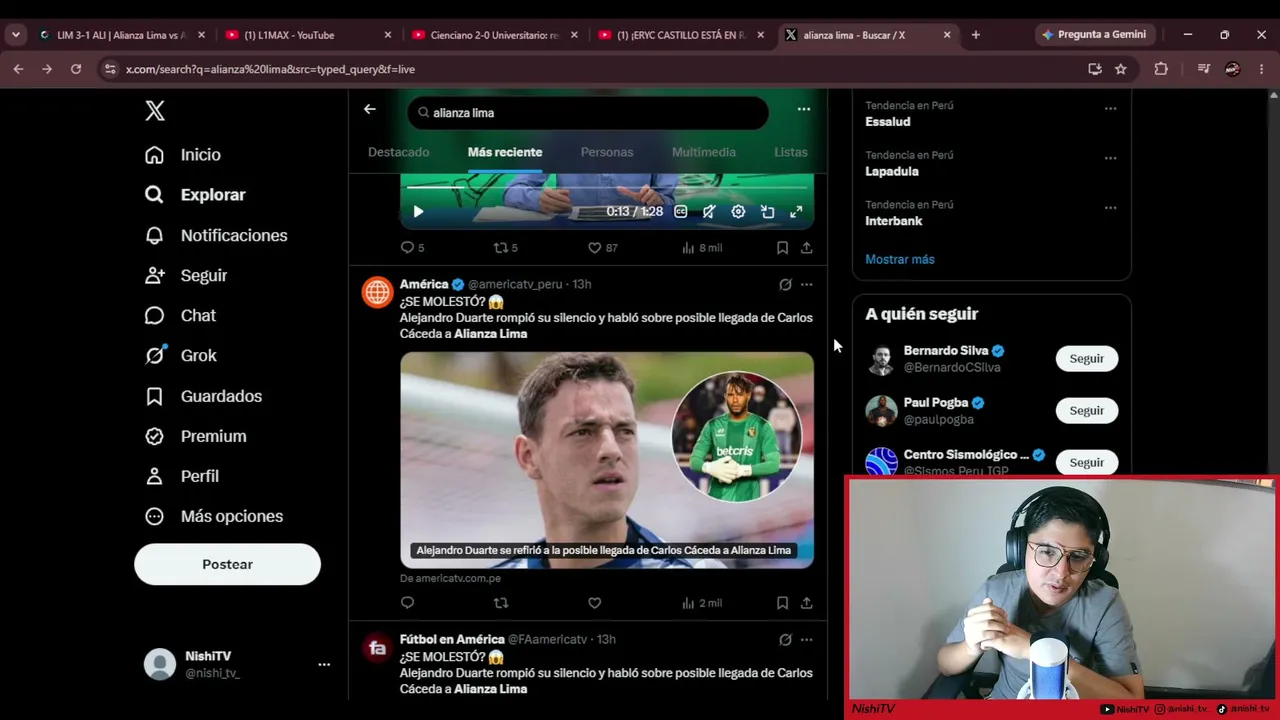
Task: Open Notificaciones from the sidebar
Action: tap(216, 235)
